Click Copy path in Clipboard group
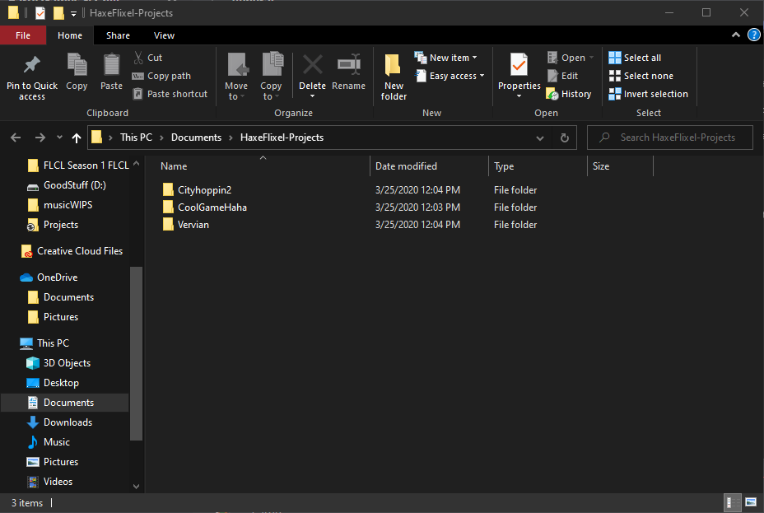This screenshot has width=764, height=513. [162, 76]
